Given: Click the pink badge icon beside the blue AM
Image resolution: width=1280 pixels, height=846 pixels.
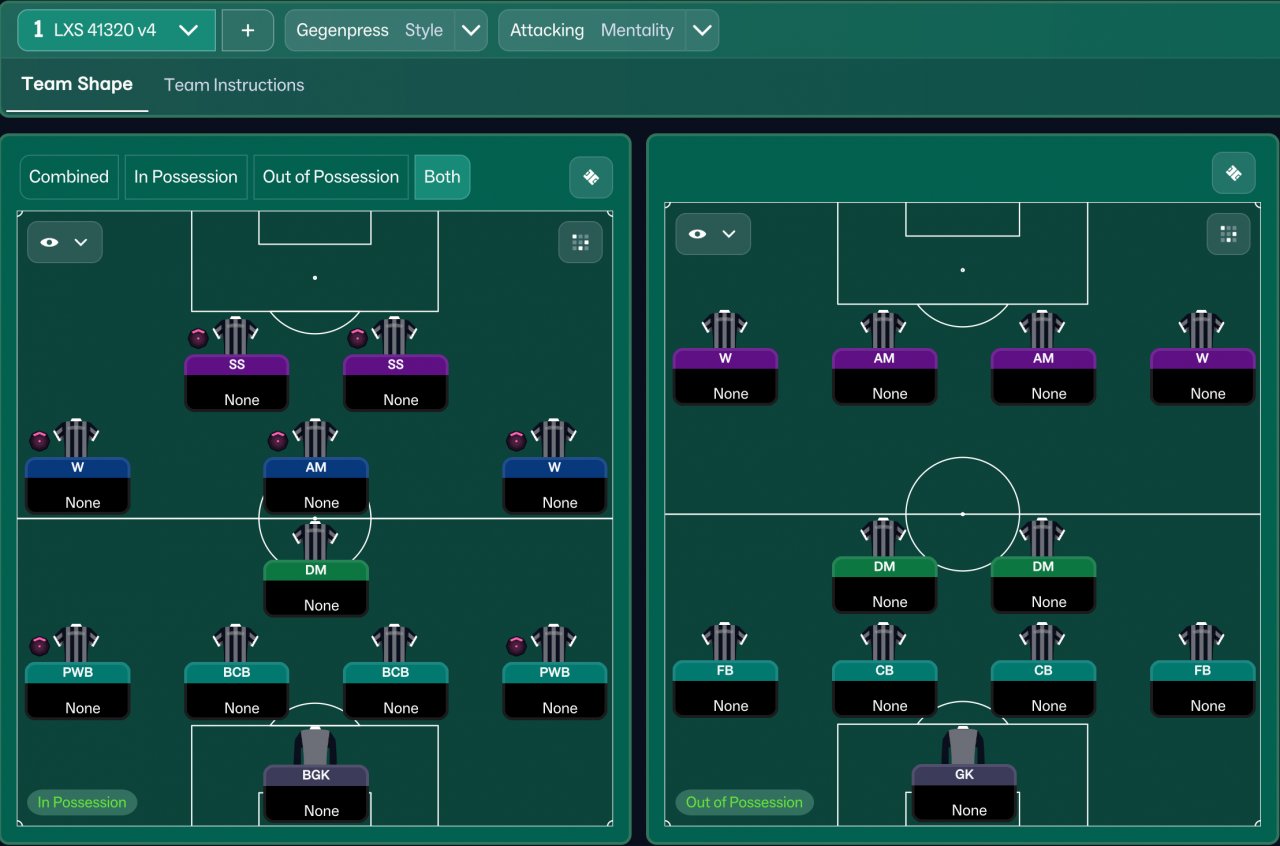Looking at the screenshot, I should 278,441.
